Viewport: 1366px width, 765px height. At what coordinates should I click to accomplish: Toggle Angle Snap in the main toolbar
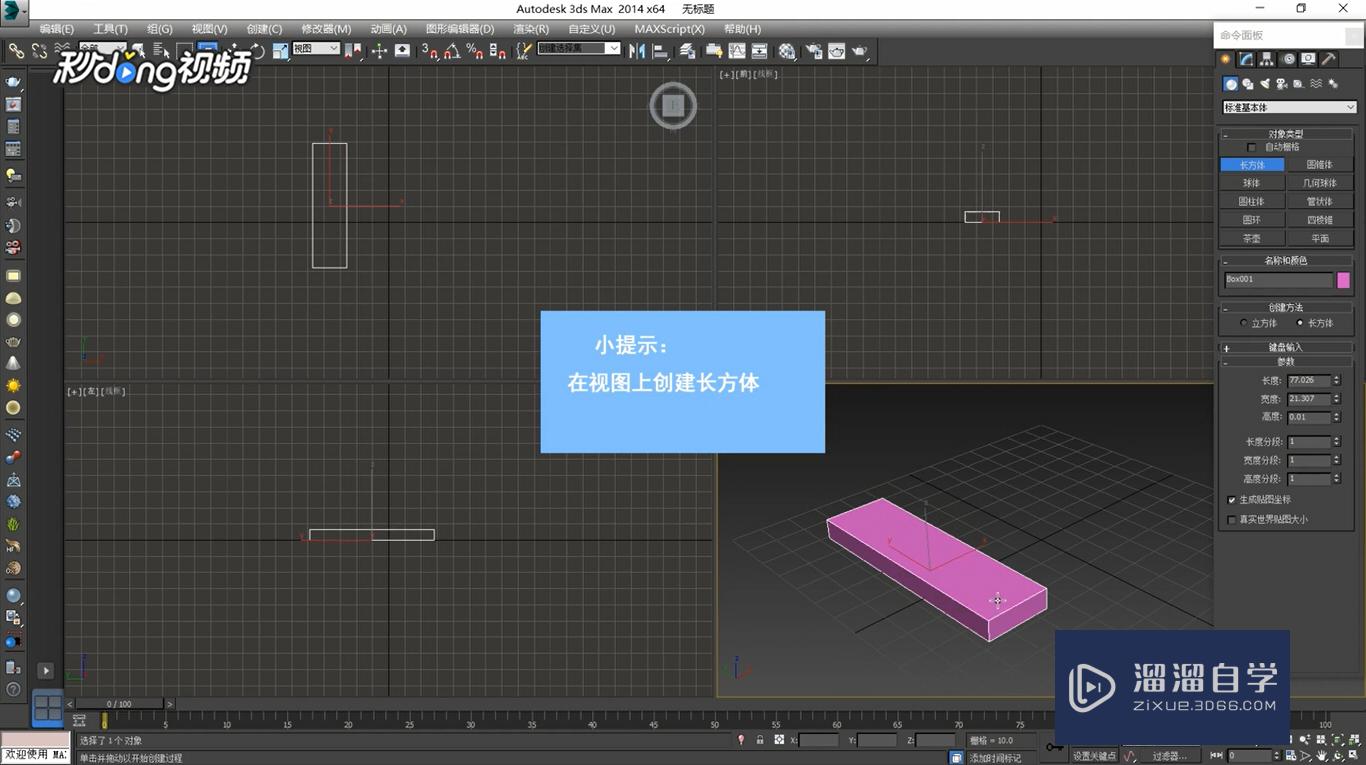click(453, 51)
